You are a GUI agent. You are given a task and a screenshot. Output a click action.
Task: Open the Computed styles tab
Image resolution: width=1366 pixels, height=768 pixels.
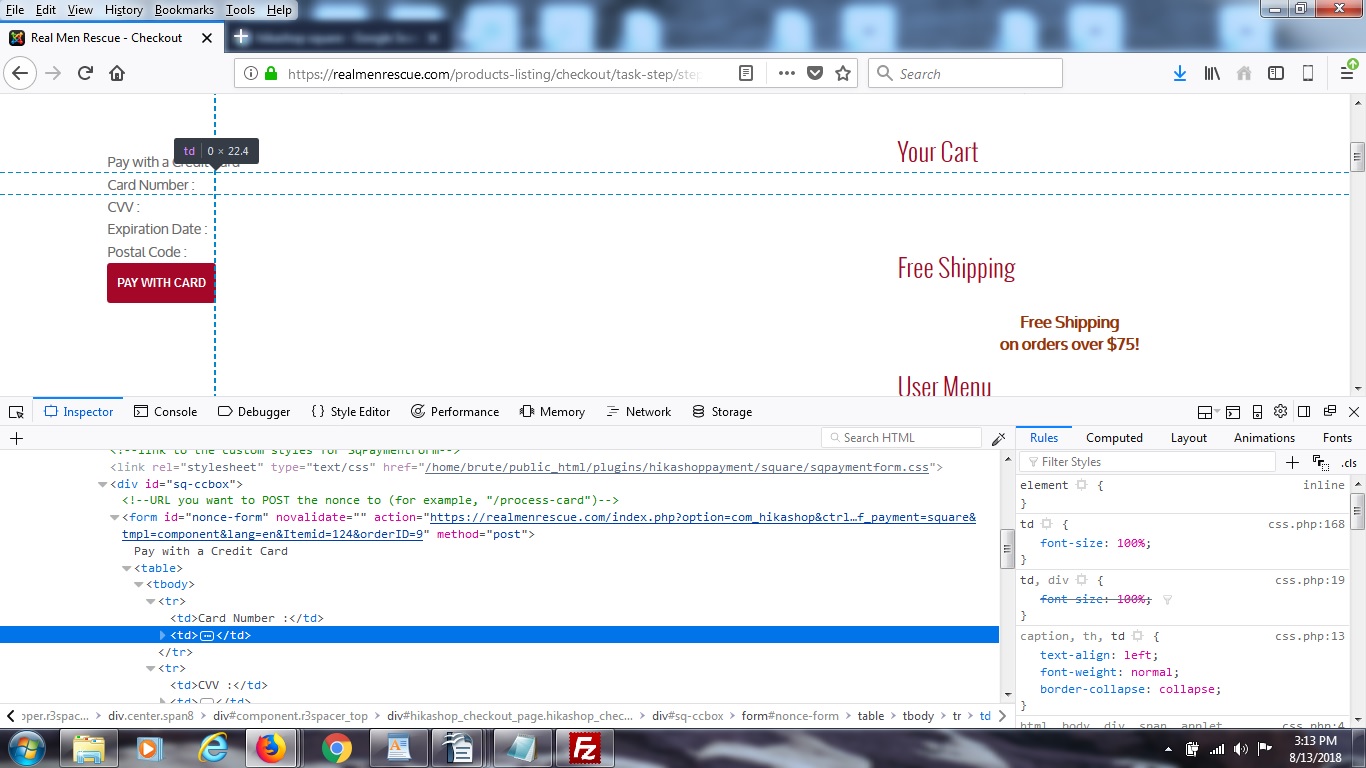click(1114, 438)
